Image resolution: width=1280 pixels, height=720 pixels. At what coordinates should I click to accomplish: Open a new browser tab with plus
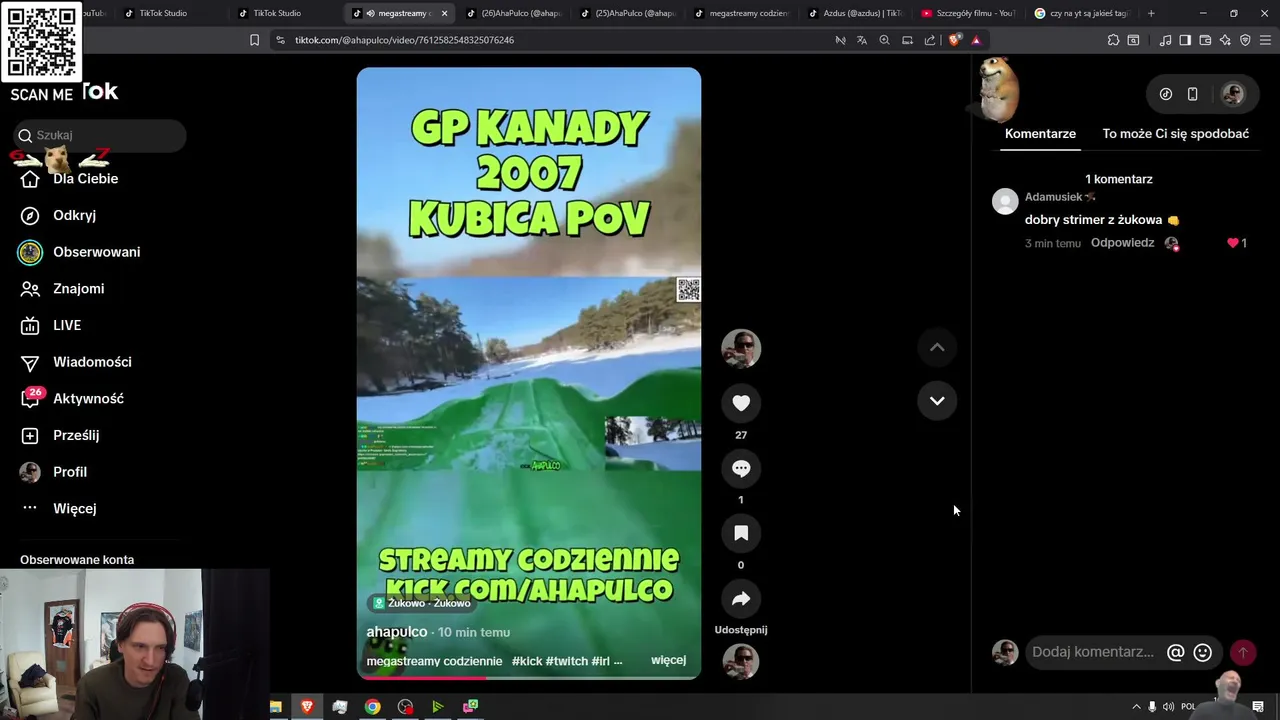[1151, 13]
